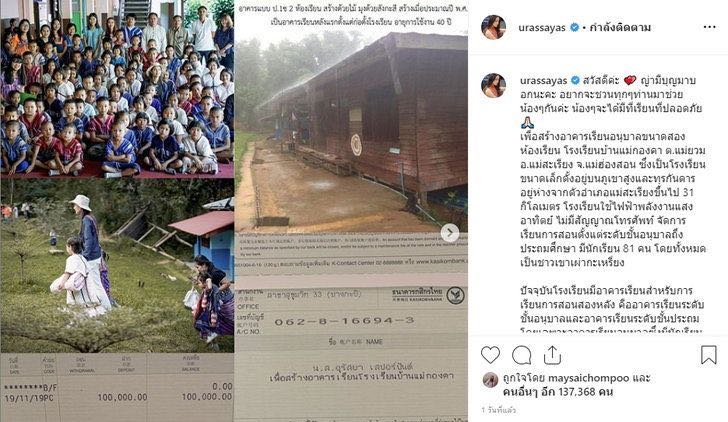728x422 pixels.
Task: Click the verified badge in the caption
Action: point(575,80)
